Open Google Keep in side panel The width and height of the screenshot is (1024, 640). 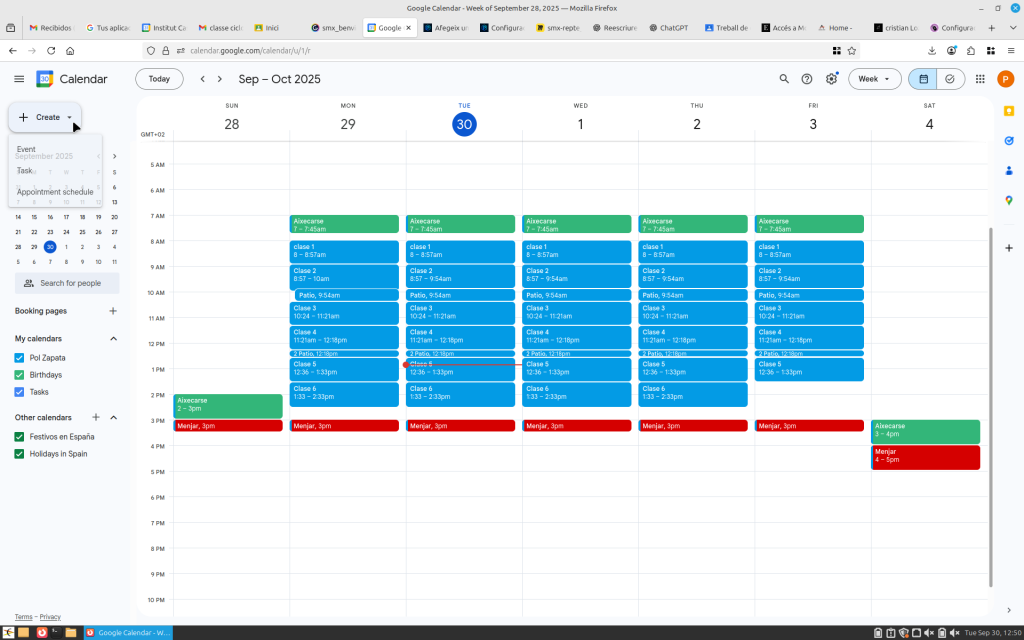click(1009, 111)
